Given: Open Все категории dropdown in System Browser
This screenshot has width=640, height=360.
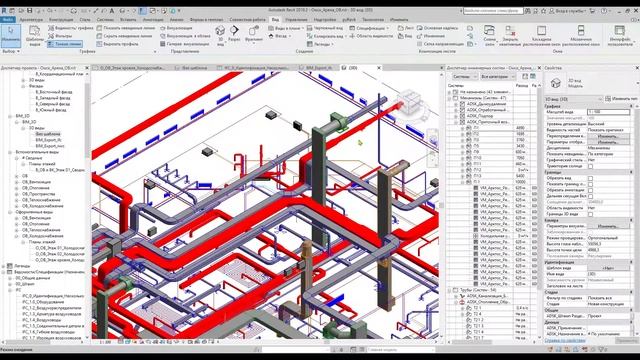Looking at the screenshot, I should pos(498,76).
